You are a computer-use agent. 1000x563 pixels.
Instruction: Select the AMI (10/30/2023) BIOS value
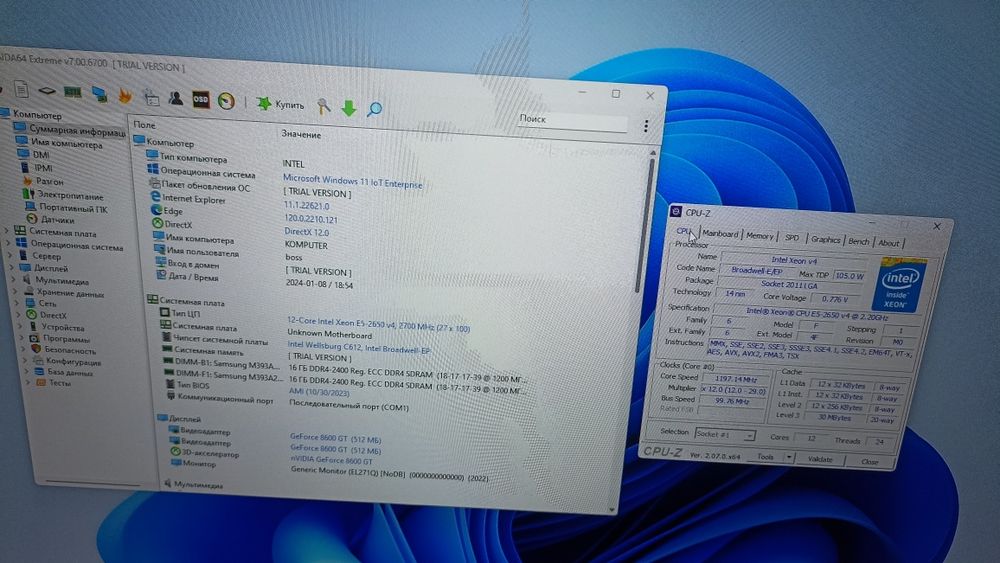(319, 391)
